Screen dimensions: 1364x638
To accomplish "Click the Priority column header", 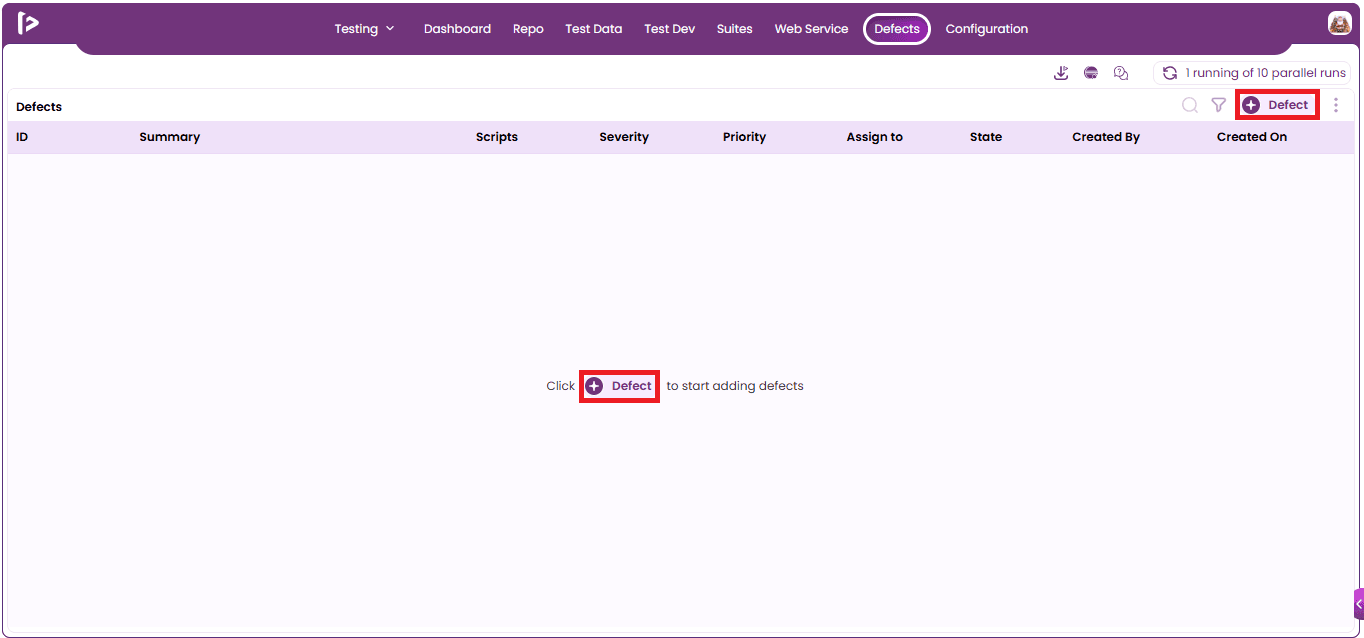I will tap(744, 137).
